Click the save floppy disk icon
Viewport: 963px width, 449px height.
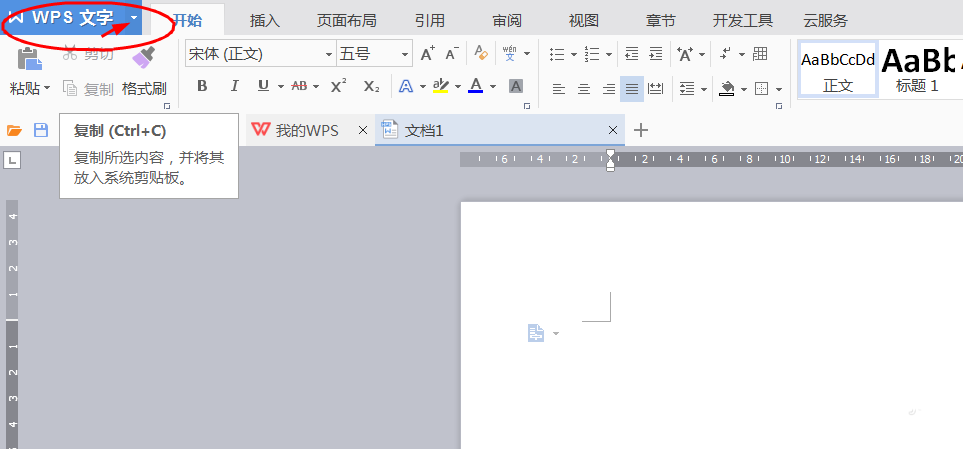41,130
